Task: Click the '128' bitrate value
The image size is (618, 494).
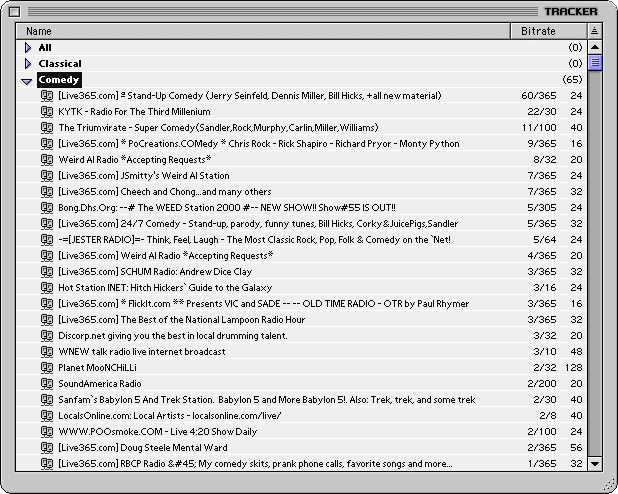Action: coord(573,368)
